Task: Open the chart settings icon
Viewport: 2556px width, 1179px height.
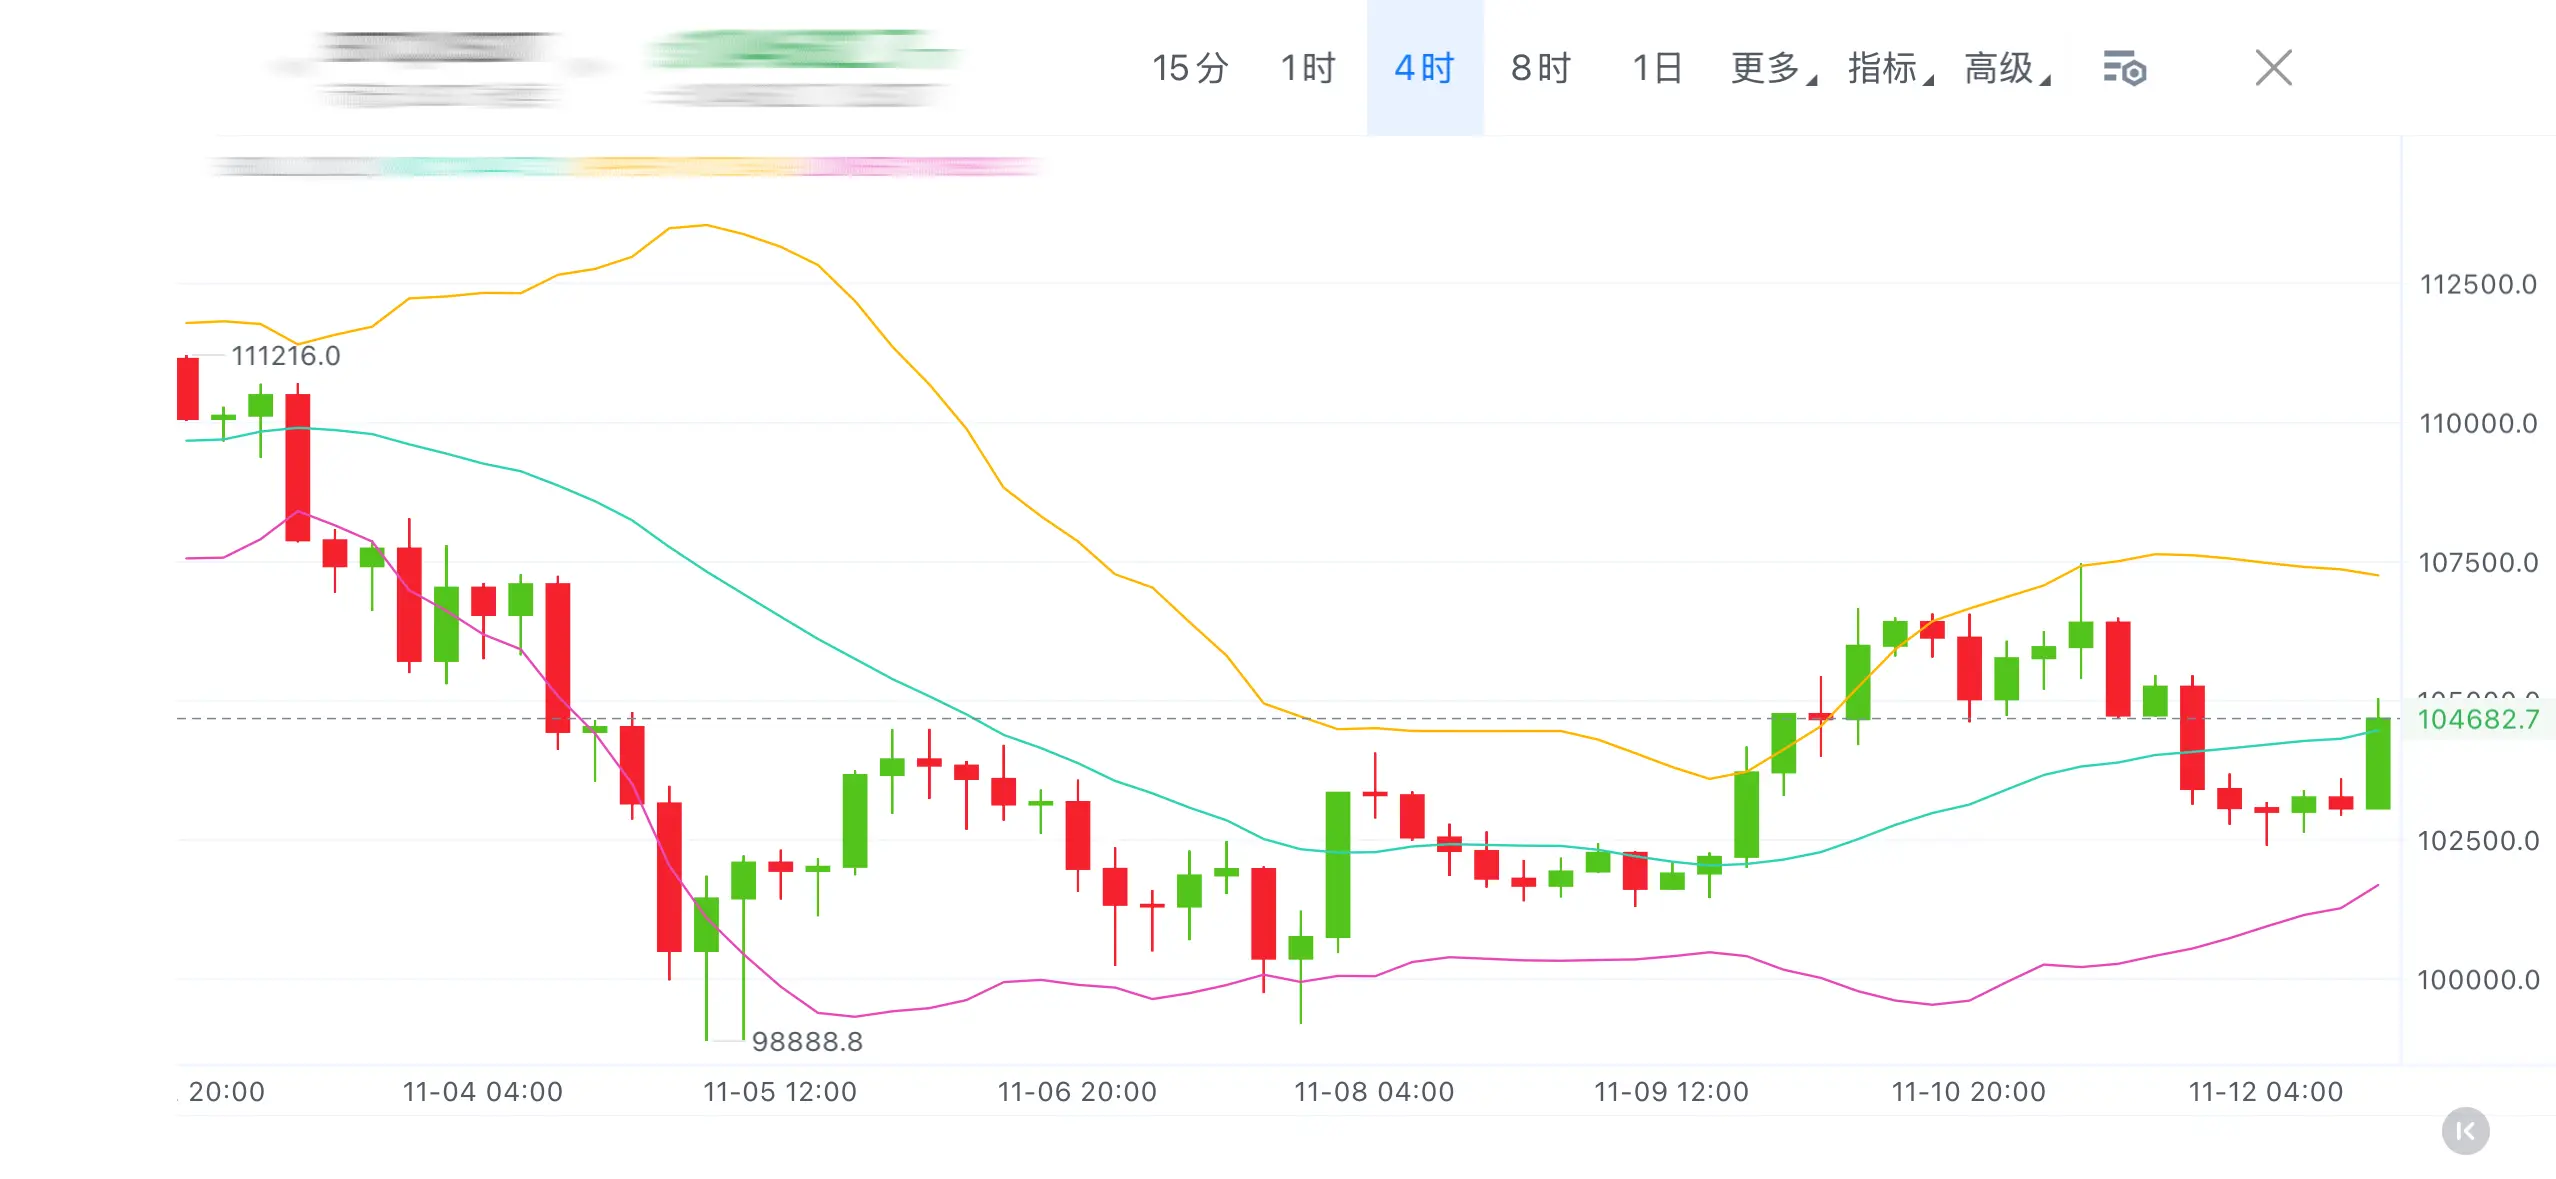Action: pyautogui.click(x=2124, y=69)
